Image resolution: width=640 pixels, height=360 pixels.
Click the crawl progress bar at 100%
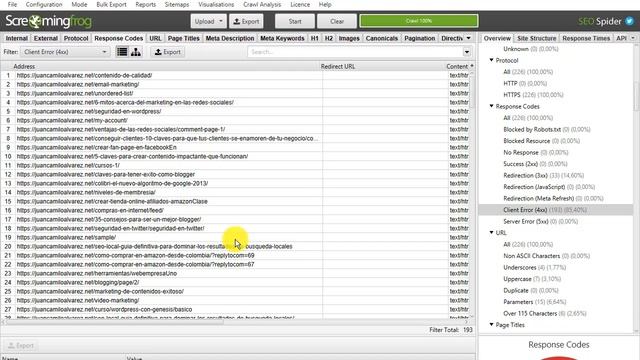pyautogui.click(x=419, y=21)
